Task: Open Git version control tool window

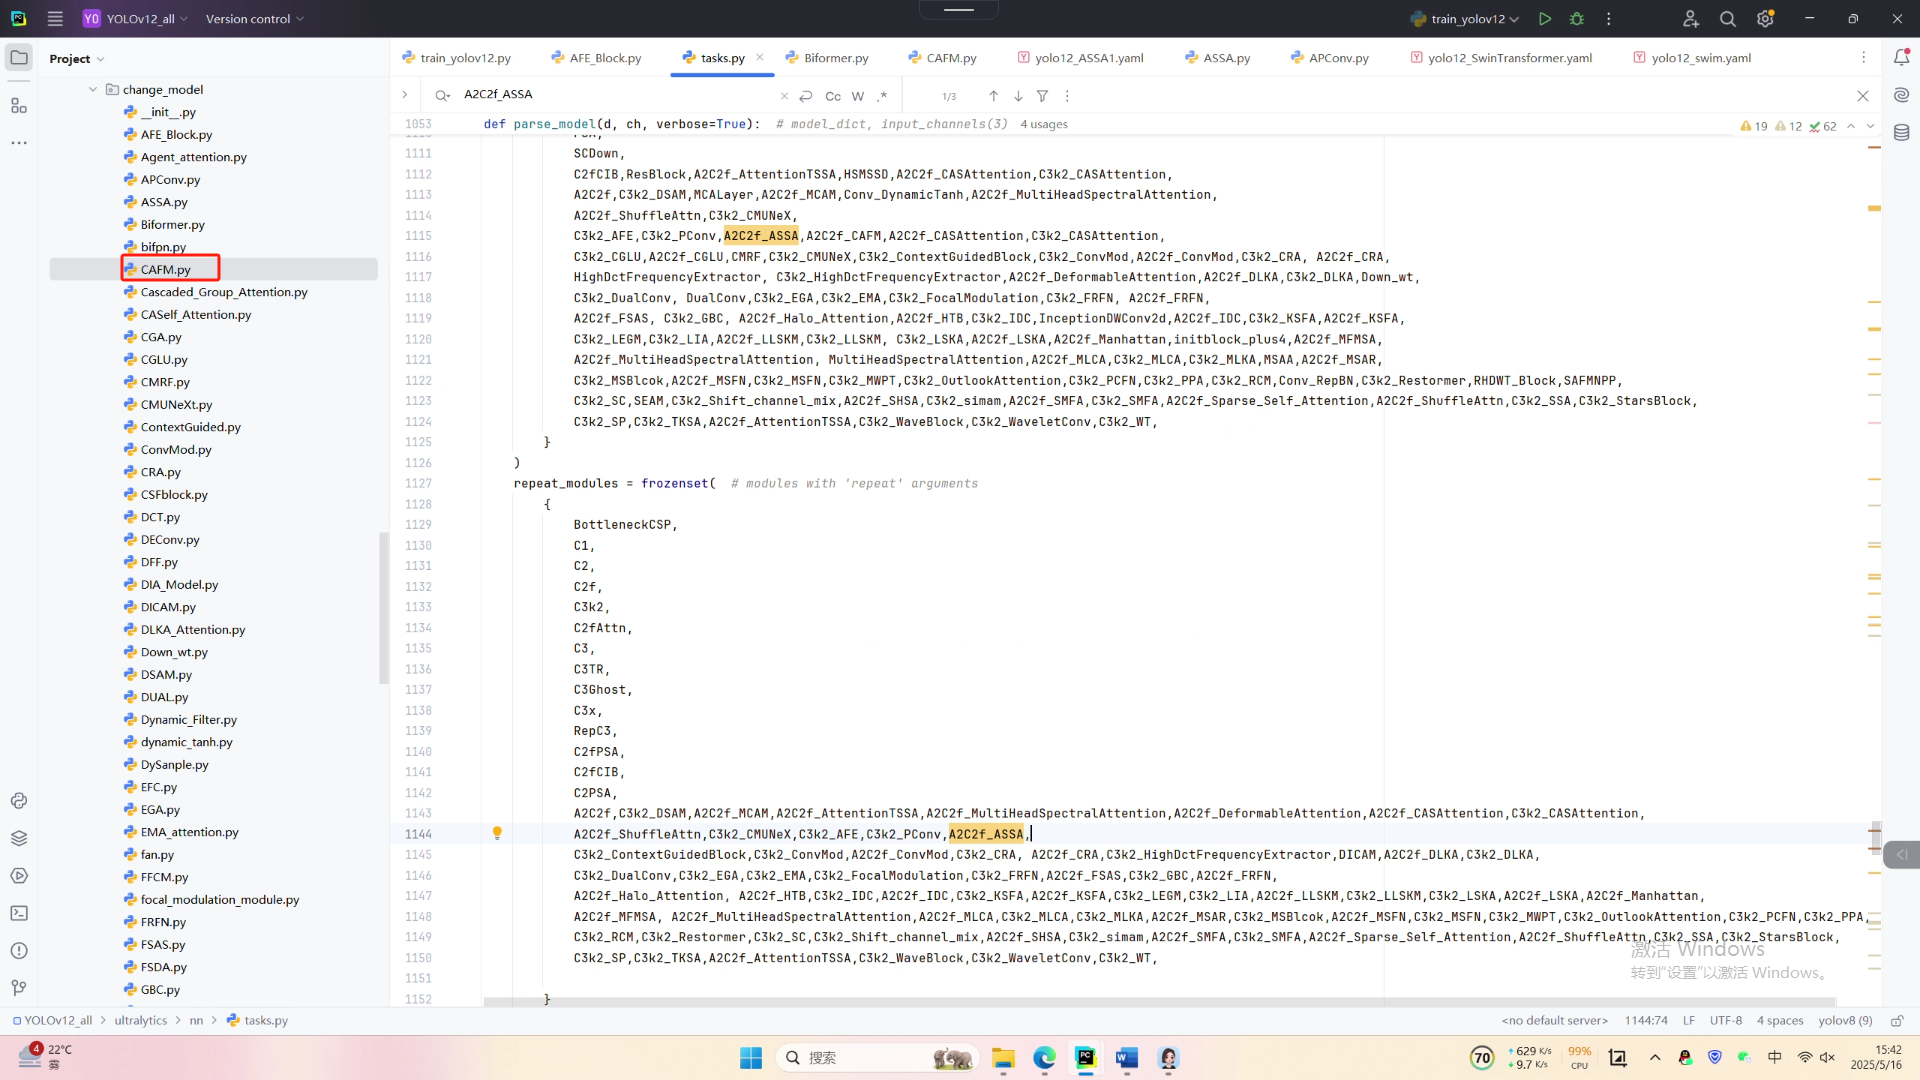Action: pos(19,988)
